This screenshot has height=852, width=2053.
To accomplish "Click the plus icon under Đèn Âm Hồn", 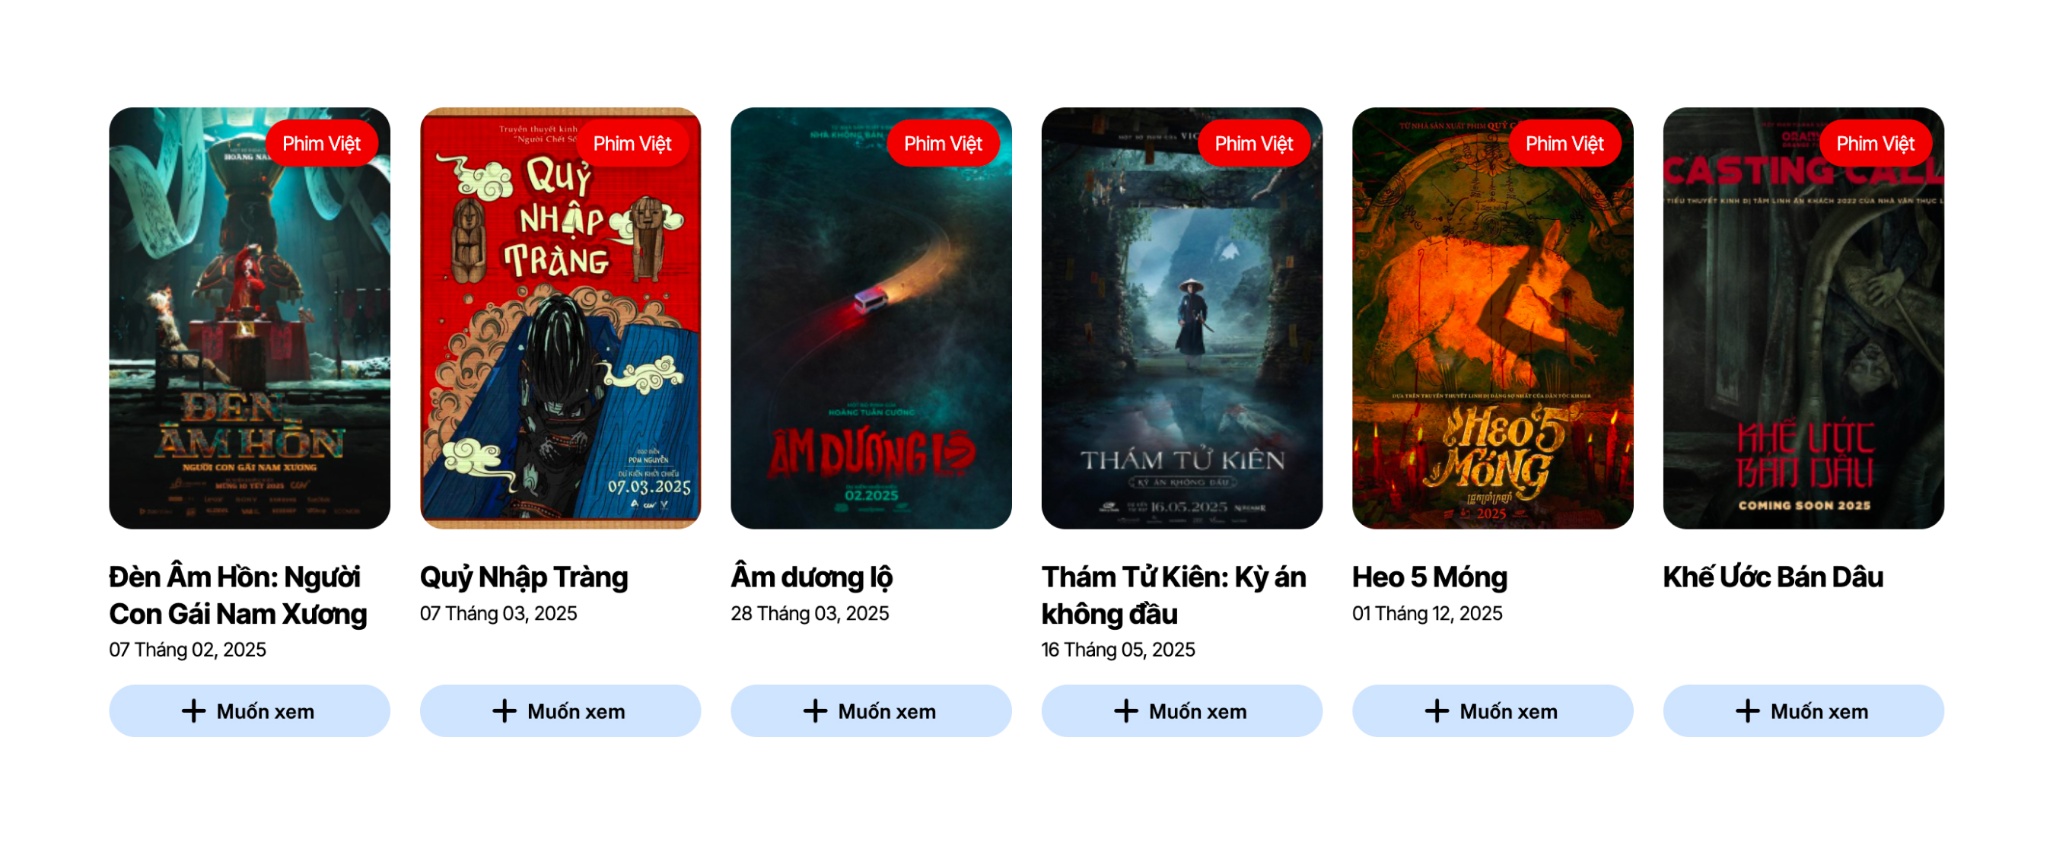I will point(193,711).
